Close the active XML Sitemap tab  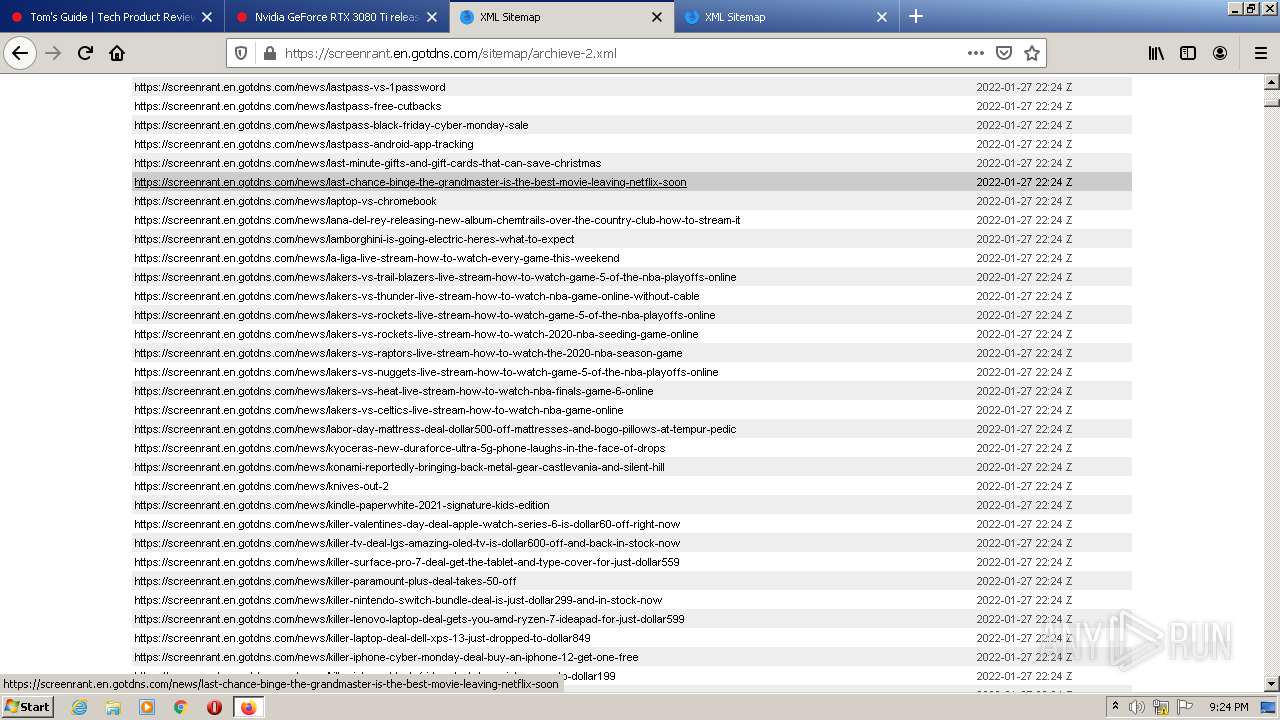[657, 17]
